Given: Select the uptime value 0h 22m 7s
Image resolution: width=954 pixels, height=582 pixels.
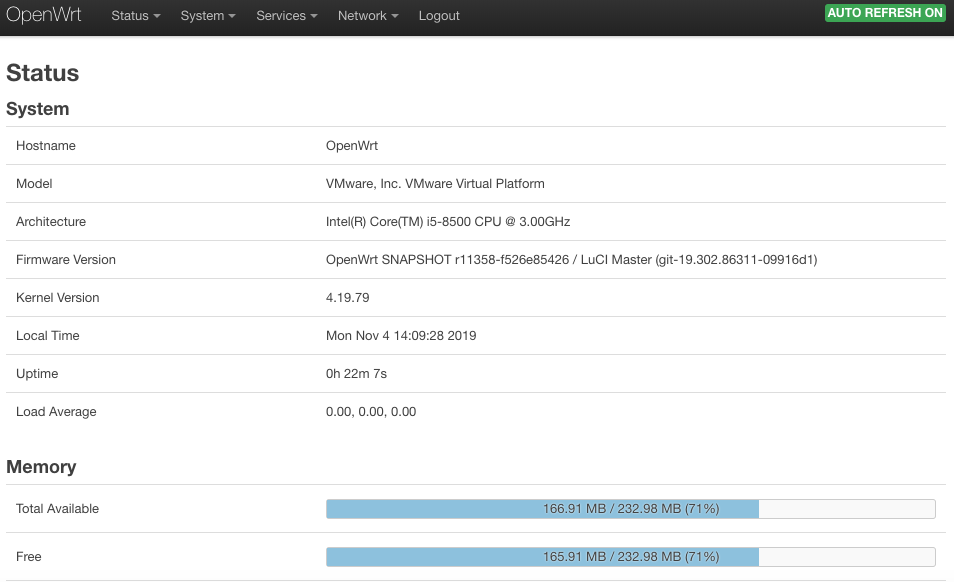Looking at the screenshot, I should 356,374.
